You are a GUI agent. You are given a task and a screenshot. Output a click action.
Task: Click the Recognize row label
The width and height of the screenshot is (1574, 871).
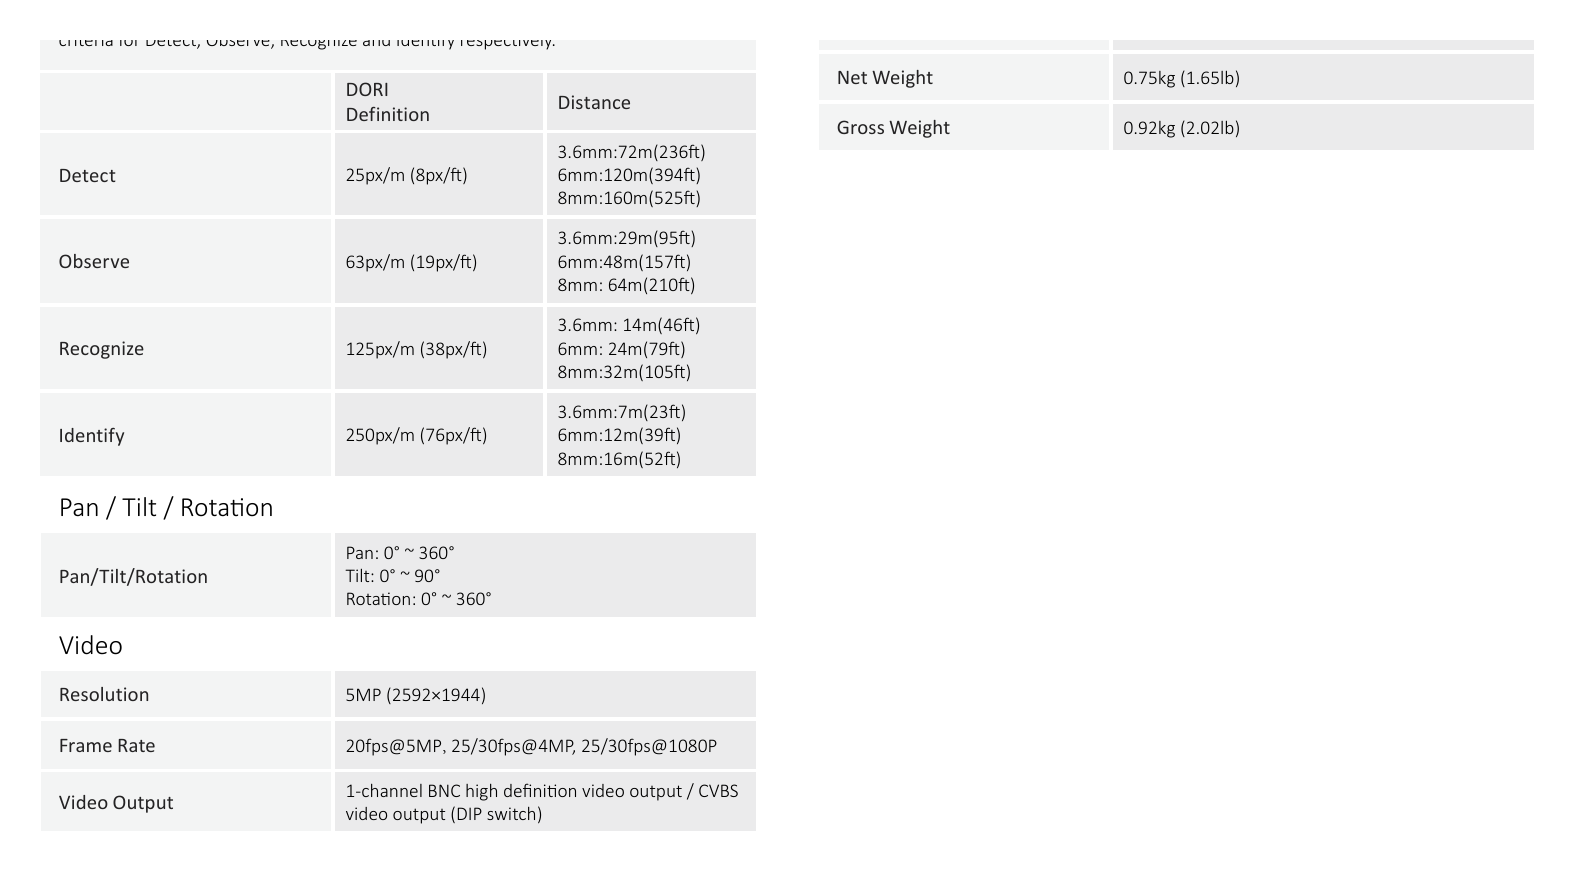[x=101, y=348]
